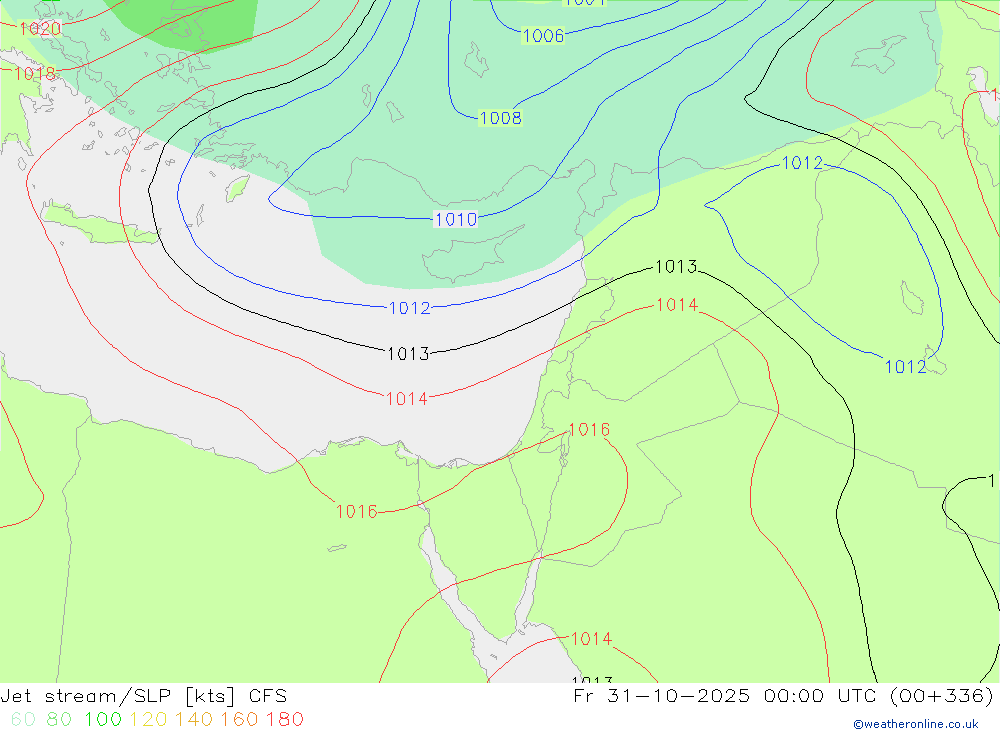Click the 160 kts legend value
This screenshot has width=1000, height=733.
tap(239, 720)
